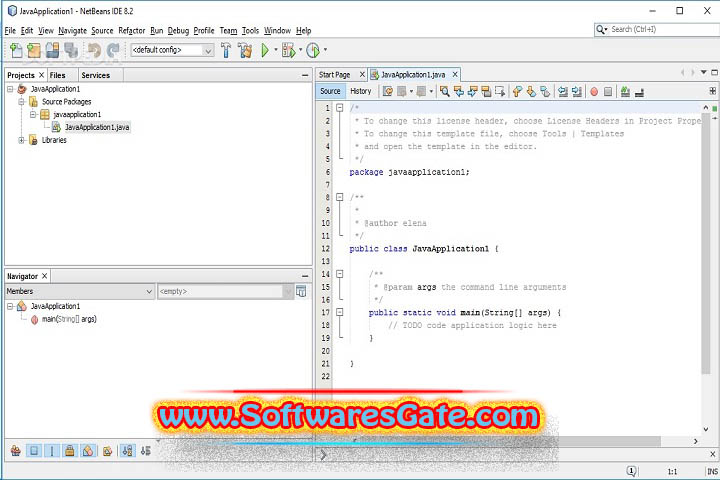Click the Stop Macro Recording icon
The image size is (720, 480).
click(x=608, y=91)
